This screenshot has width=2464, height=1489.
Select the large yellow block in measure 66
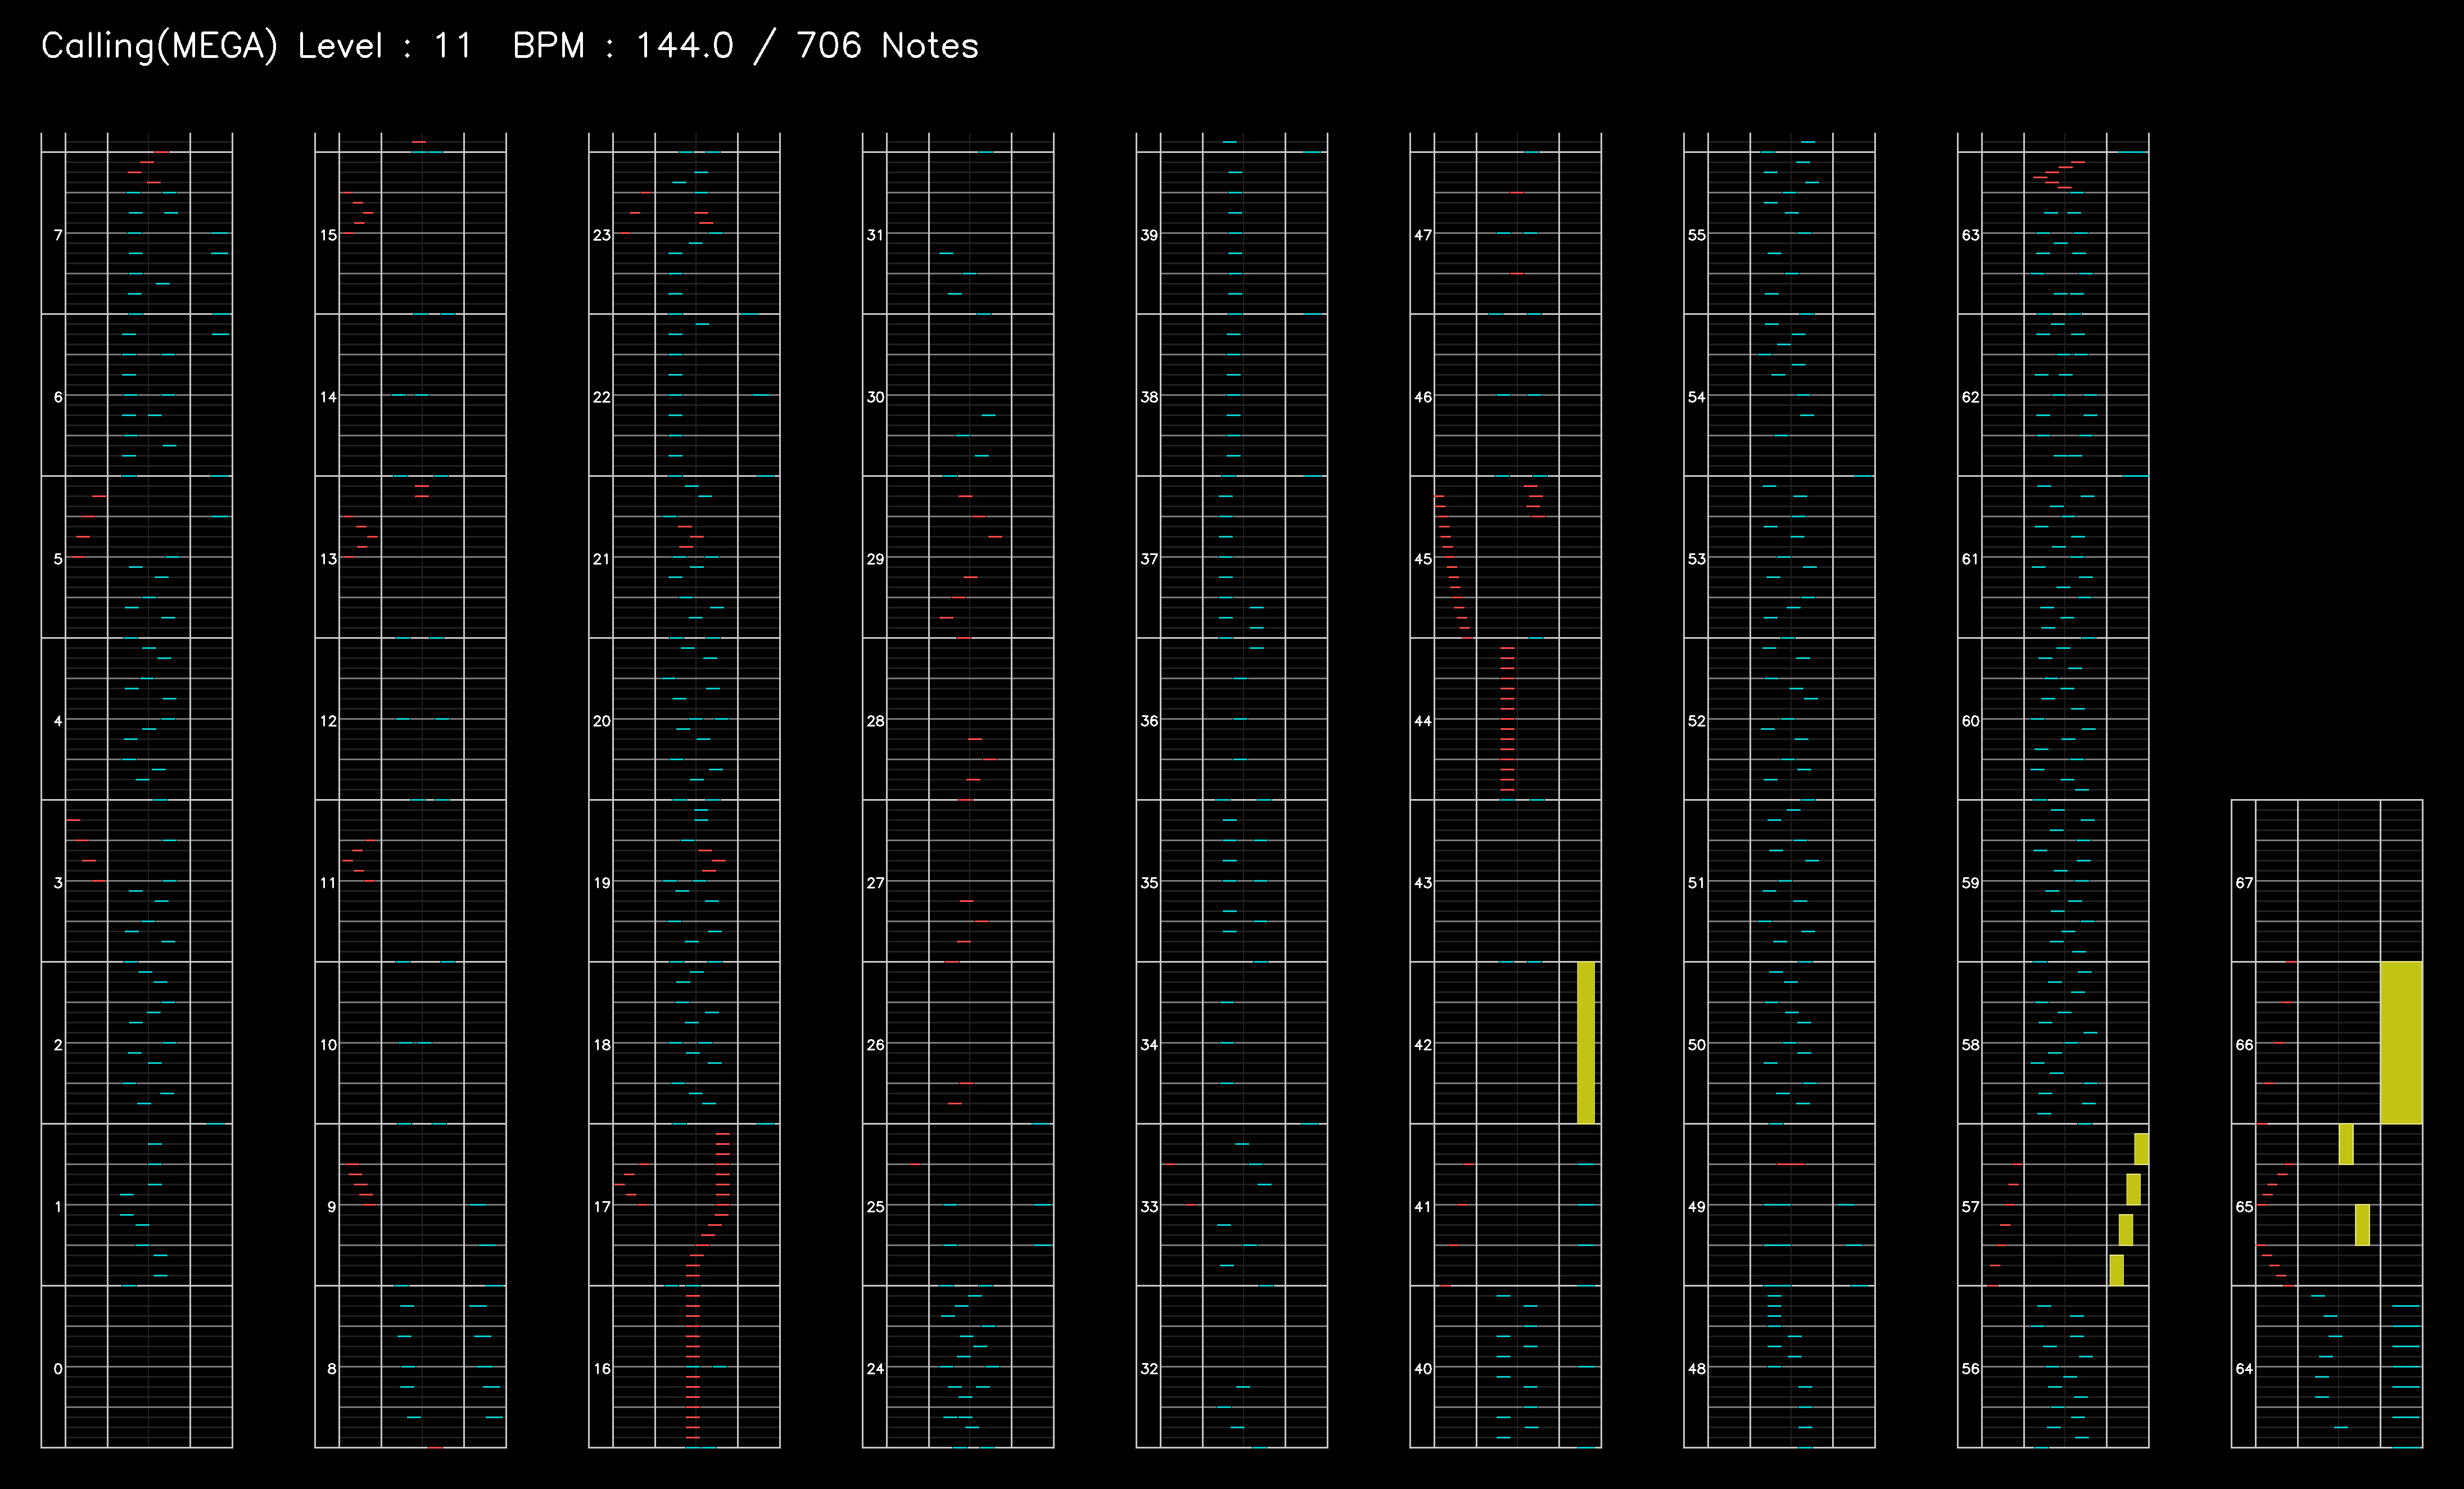click(2400, 1042)
